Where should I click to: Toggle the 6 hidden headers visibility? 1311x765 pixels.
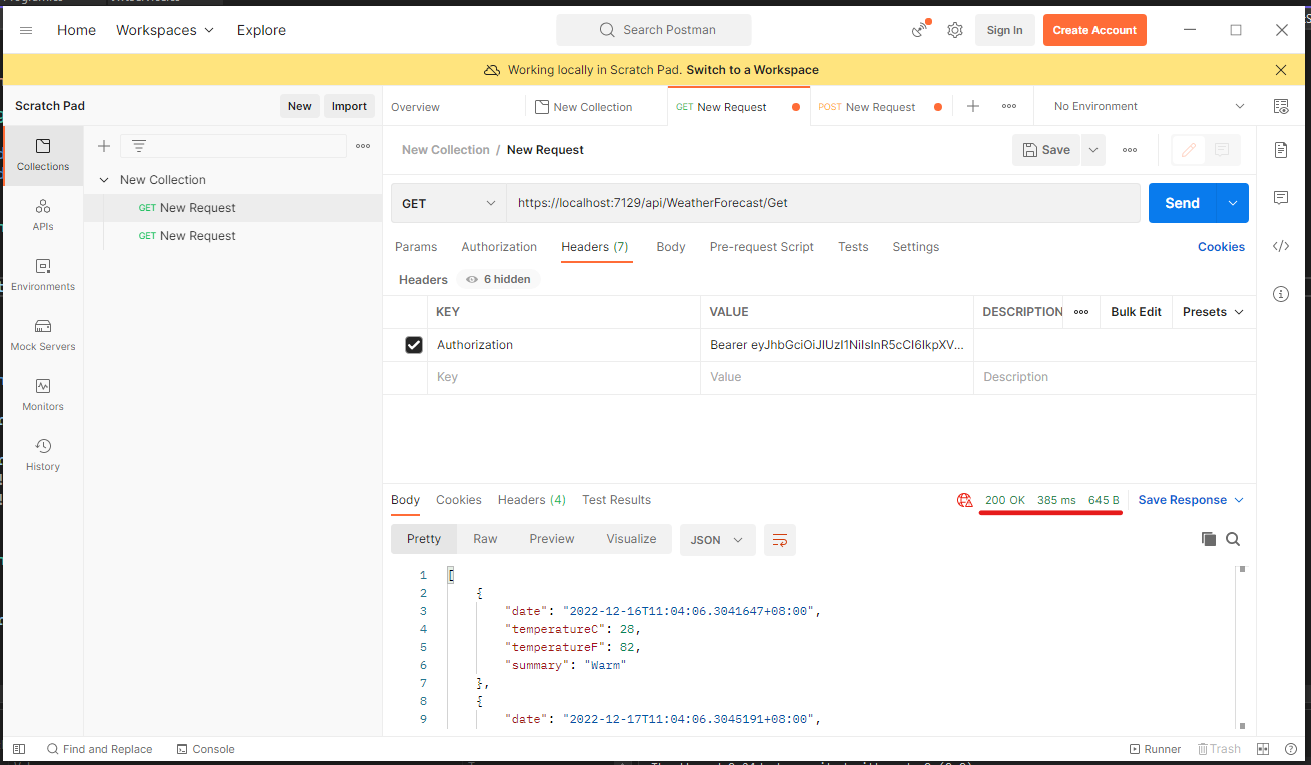(x=498, y=280)
